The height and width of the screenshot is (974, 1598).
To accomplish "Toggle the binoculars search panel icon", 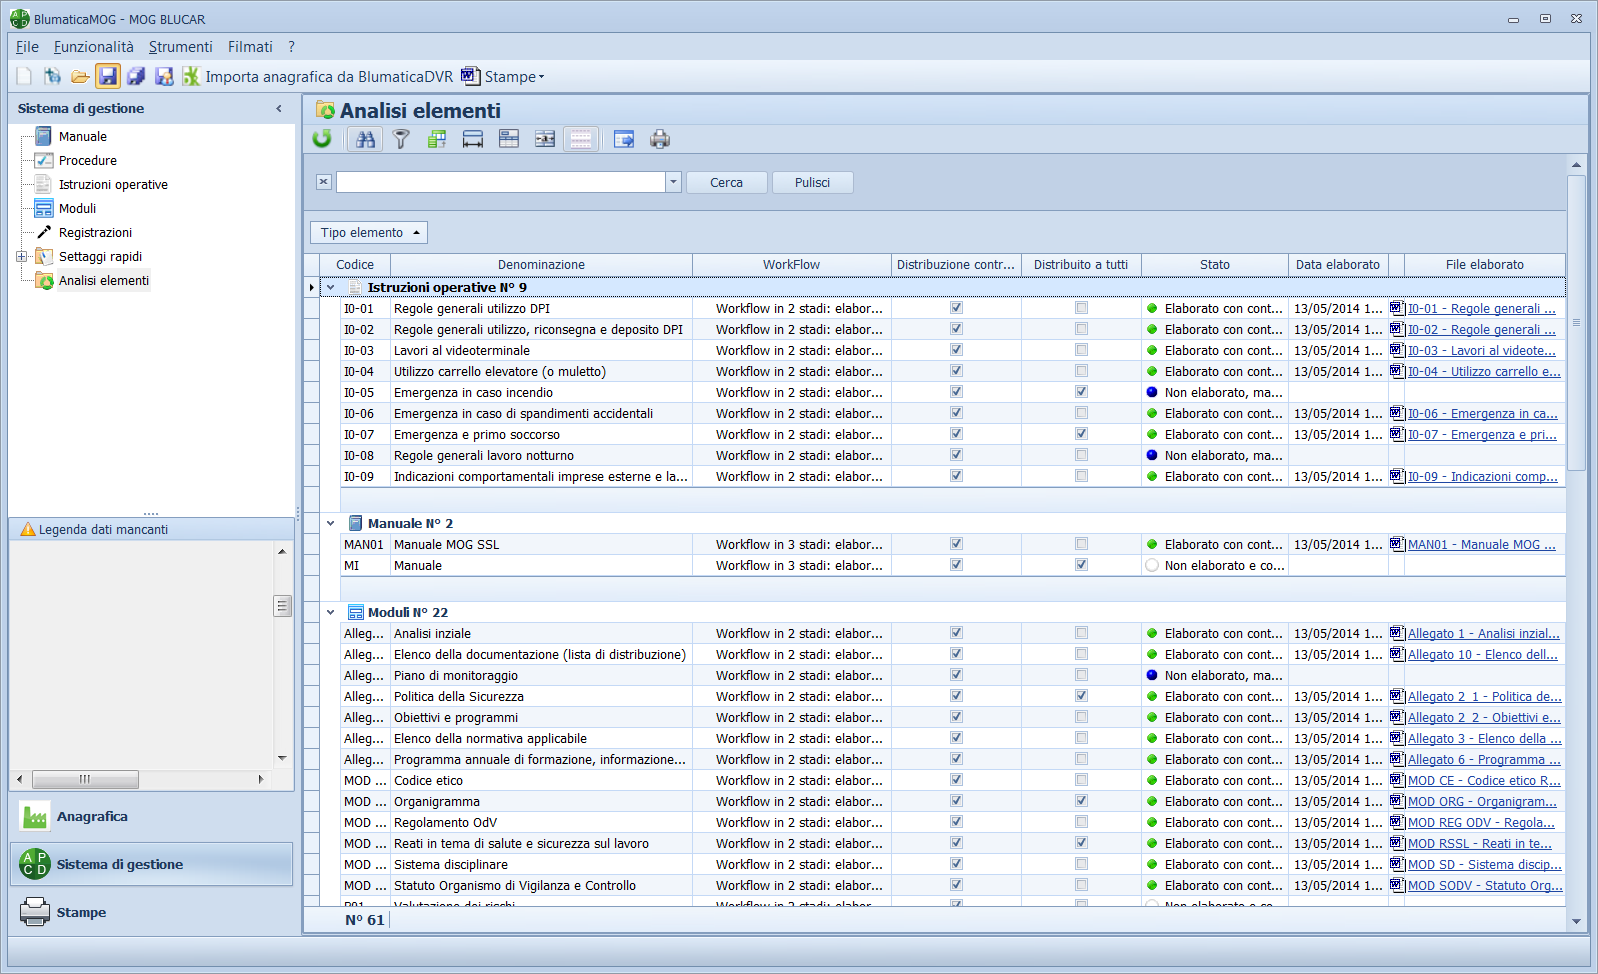I will tap(366, 139).
